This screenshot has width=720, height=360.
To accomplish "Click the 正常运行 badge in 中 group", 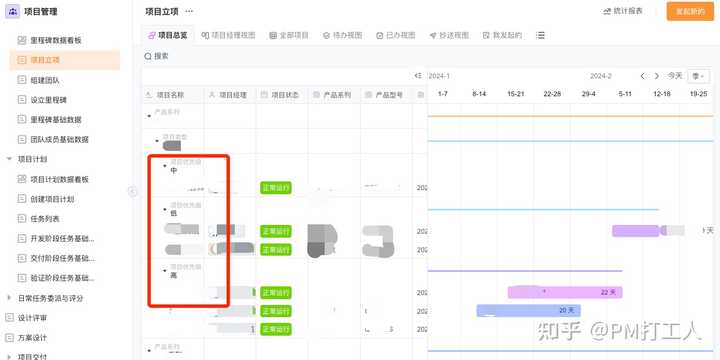I will [276, 188].
